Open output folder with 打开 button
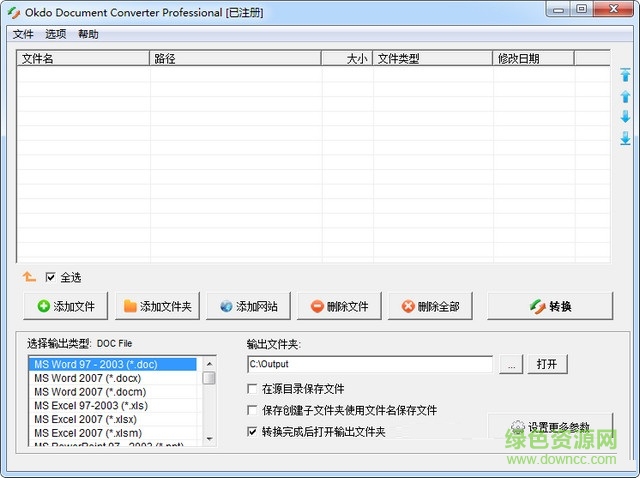The height and width of the screenshot is (478, 640). point(547,364)
